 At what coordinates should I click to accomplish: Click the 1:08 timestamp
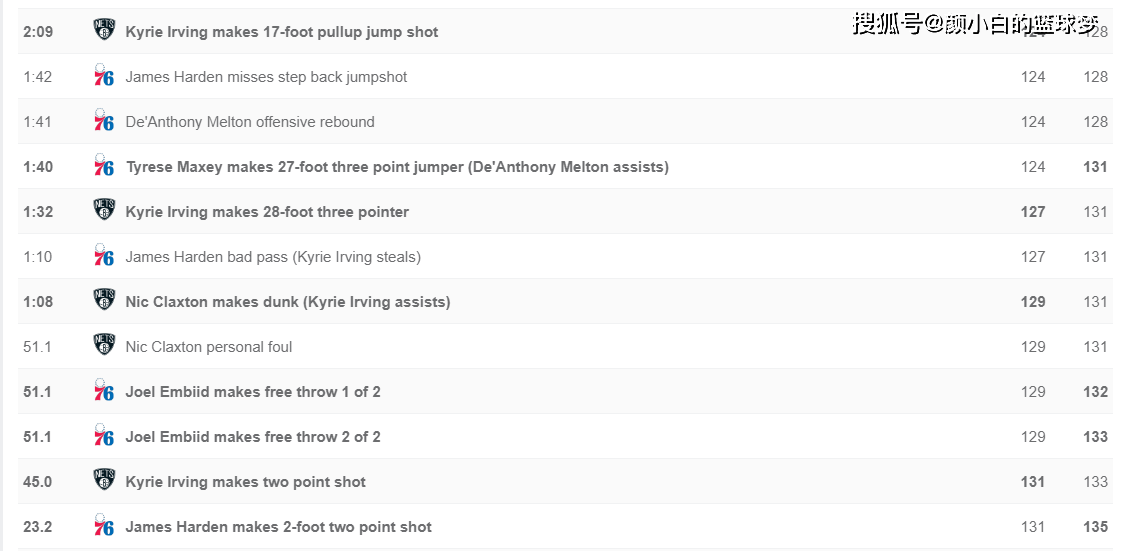[38, 302]
